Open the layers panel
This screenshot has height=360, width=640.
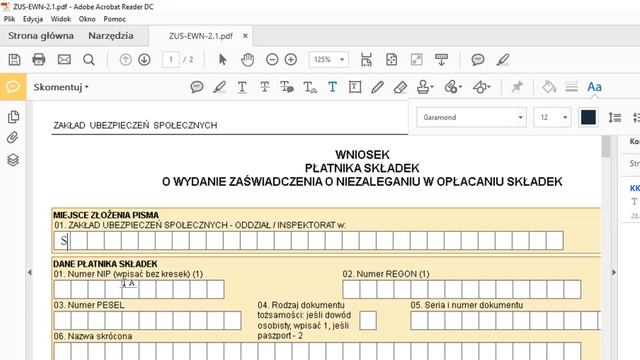point(13,160)
